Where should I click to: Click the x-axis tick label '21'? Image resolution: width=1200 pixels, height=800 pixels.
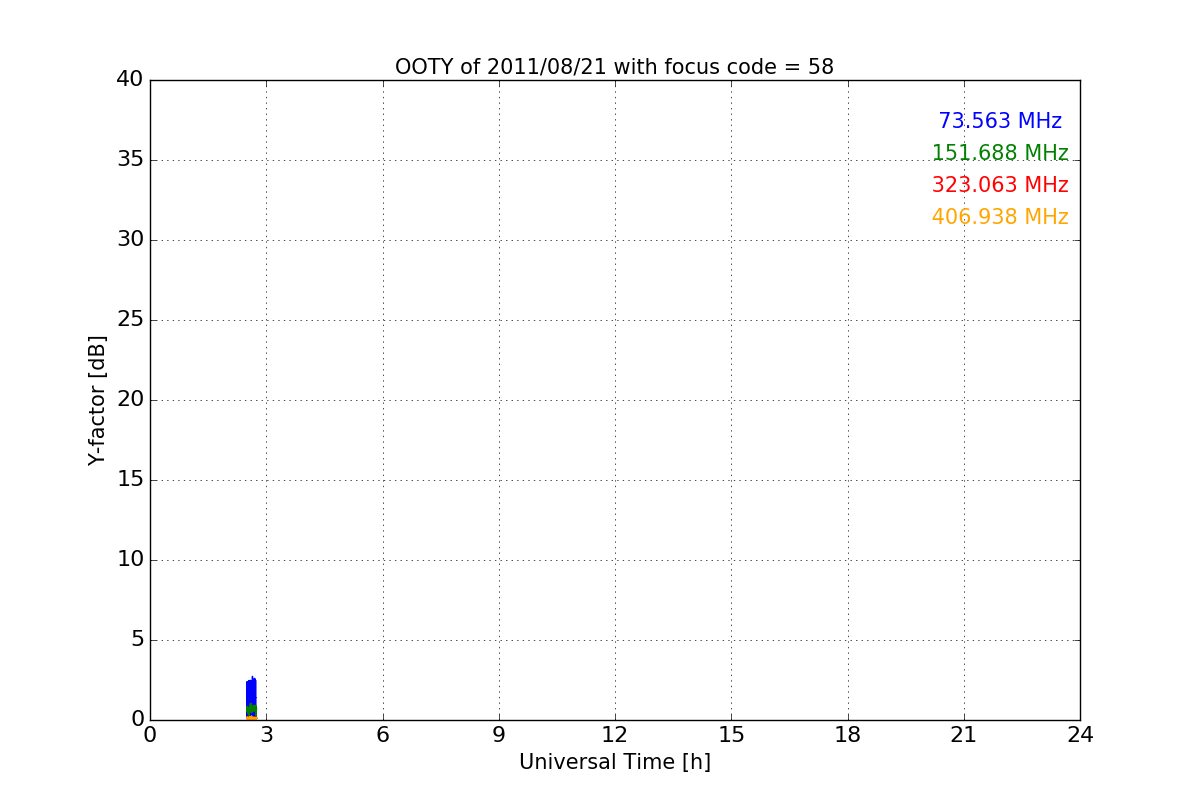pos(964,735)
